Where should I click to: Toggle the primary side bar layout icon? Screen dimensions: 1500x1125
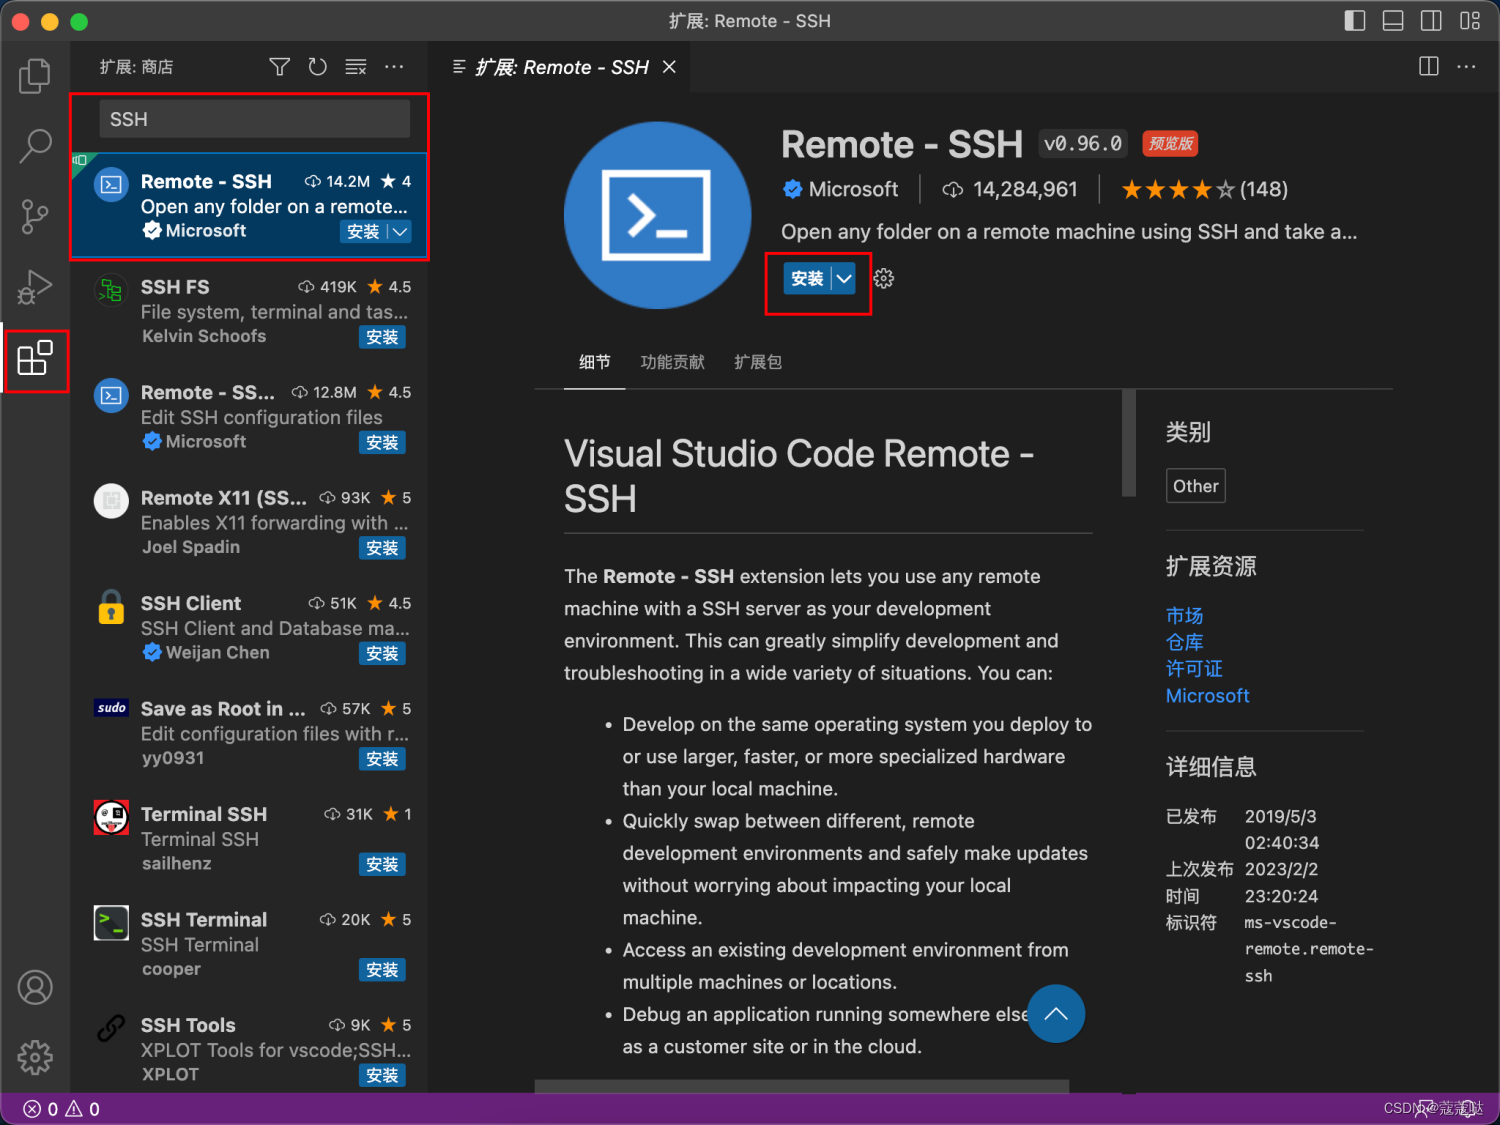click(1355, 21)
